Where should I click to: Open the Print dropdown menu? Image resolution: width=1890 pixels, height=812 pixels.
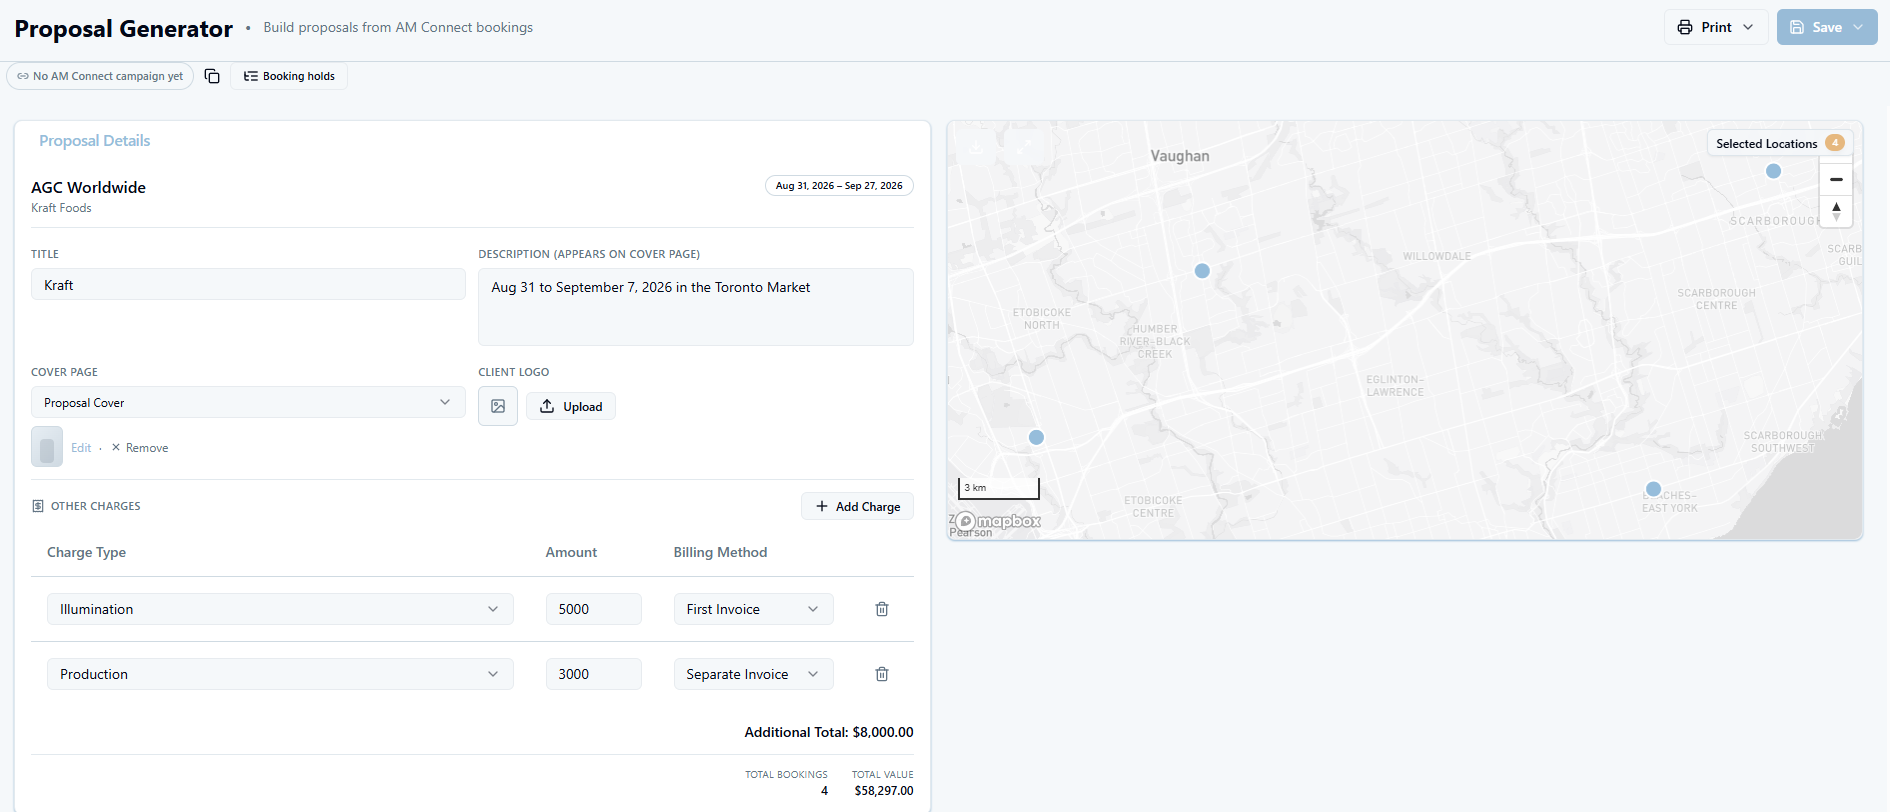[x=1716, y=27]
